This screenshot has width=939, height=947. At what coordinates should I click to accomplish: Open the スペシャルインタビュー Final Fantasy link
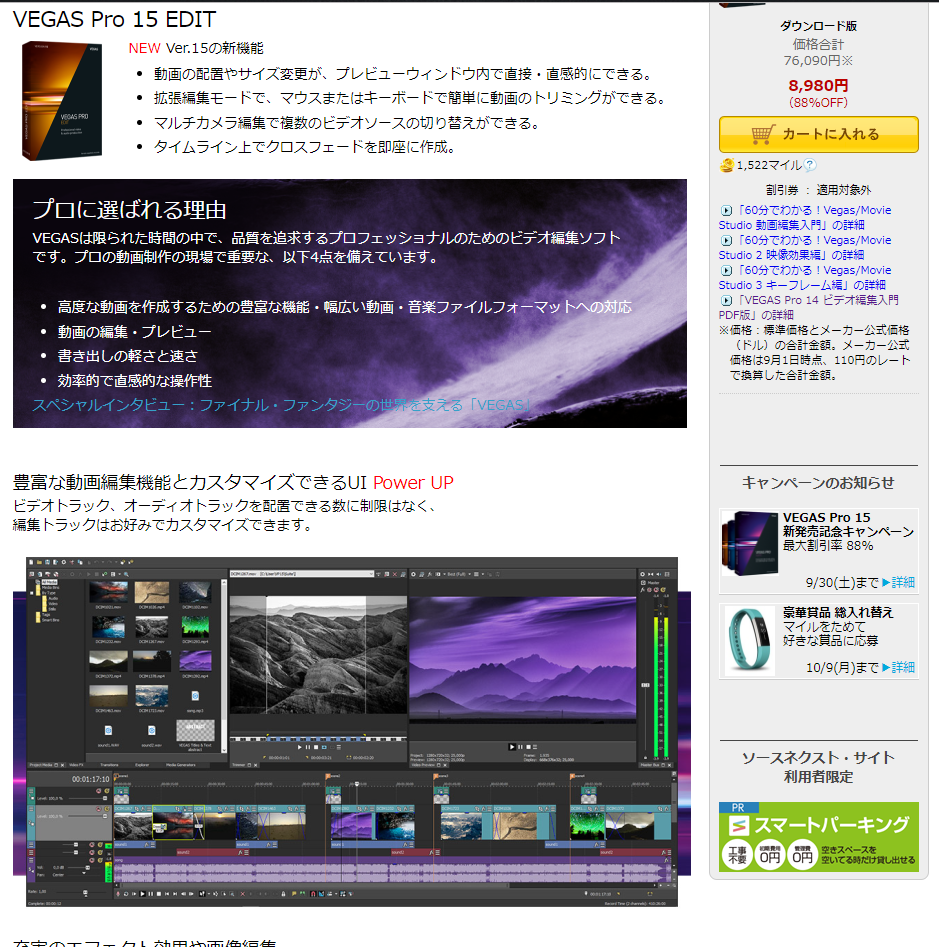click(x=281, y=405)
